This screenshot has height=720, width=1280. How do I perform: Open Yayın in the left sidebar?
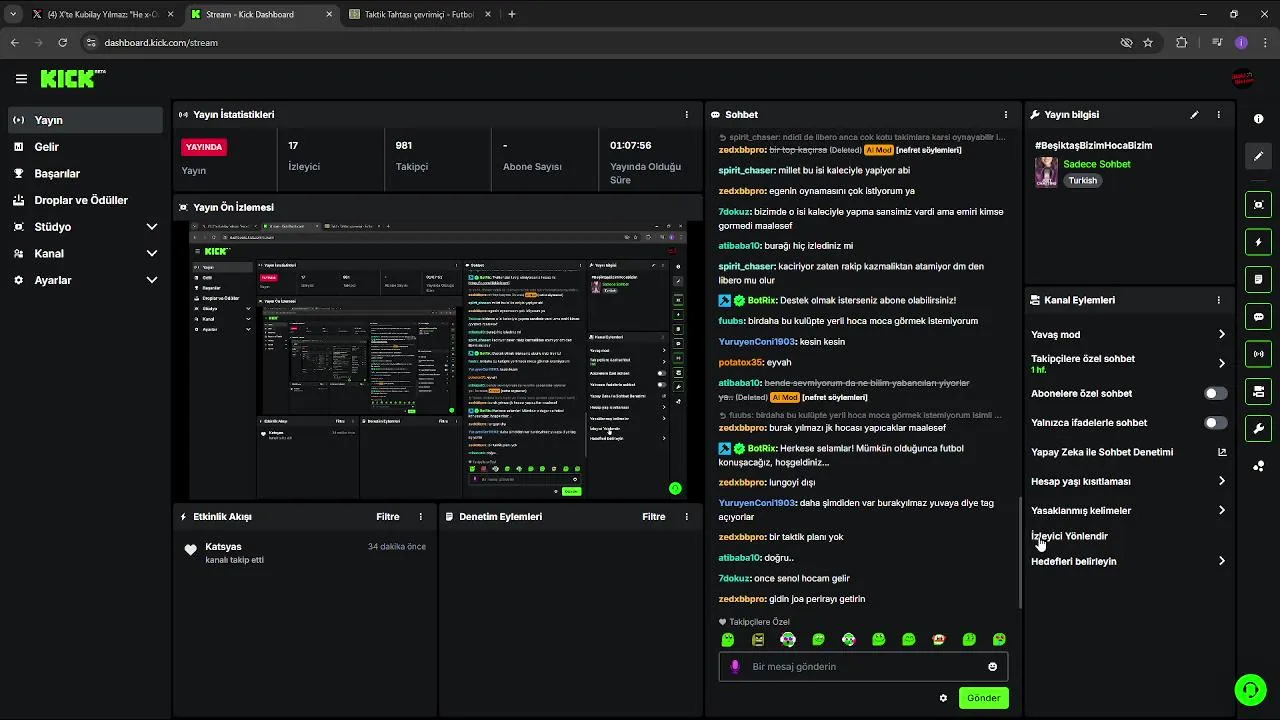85,120
